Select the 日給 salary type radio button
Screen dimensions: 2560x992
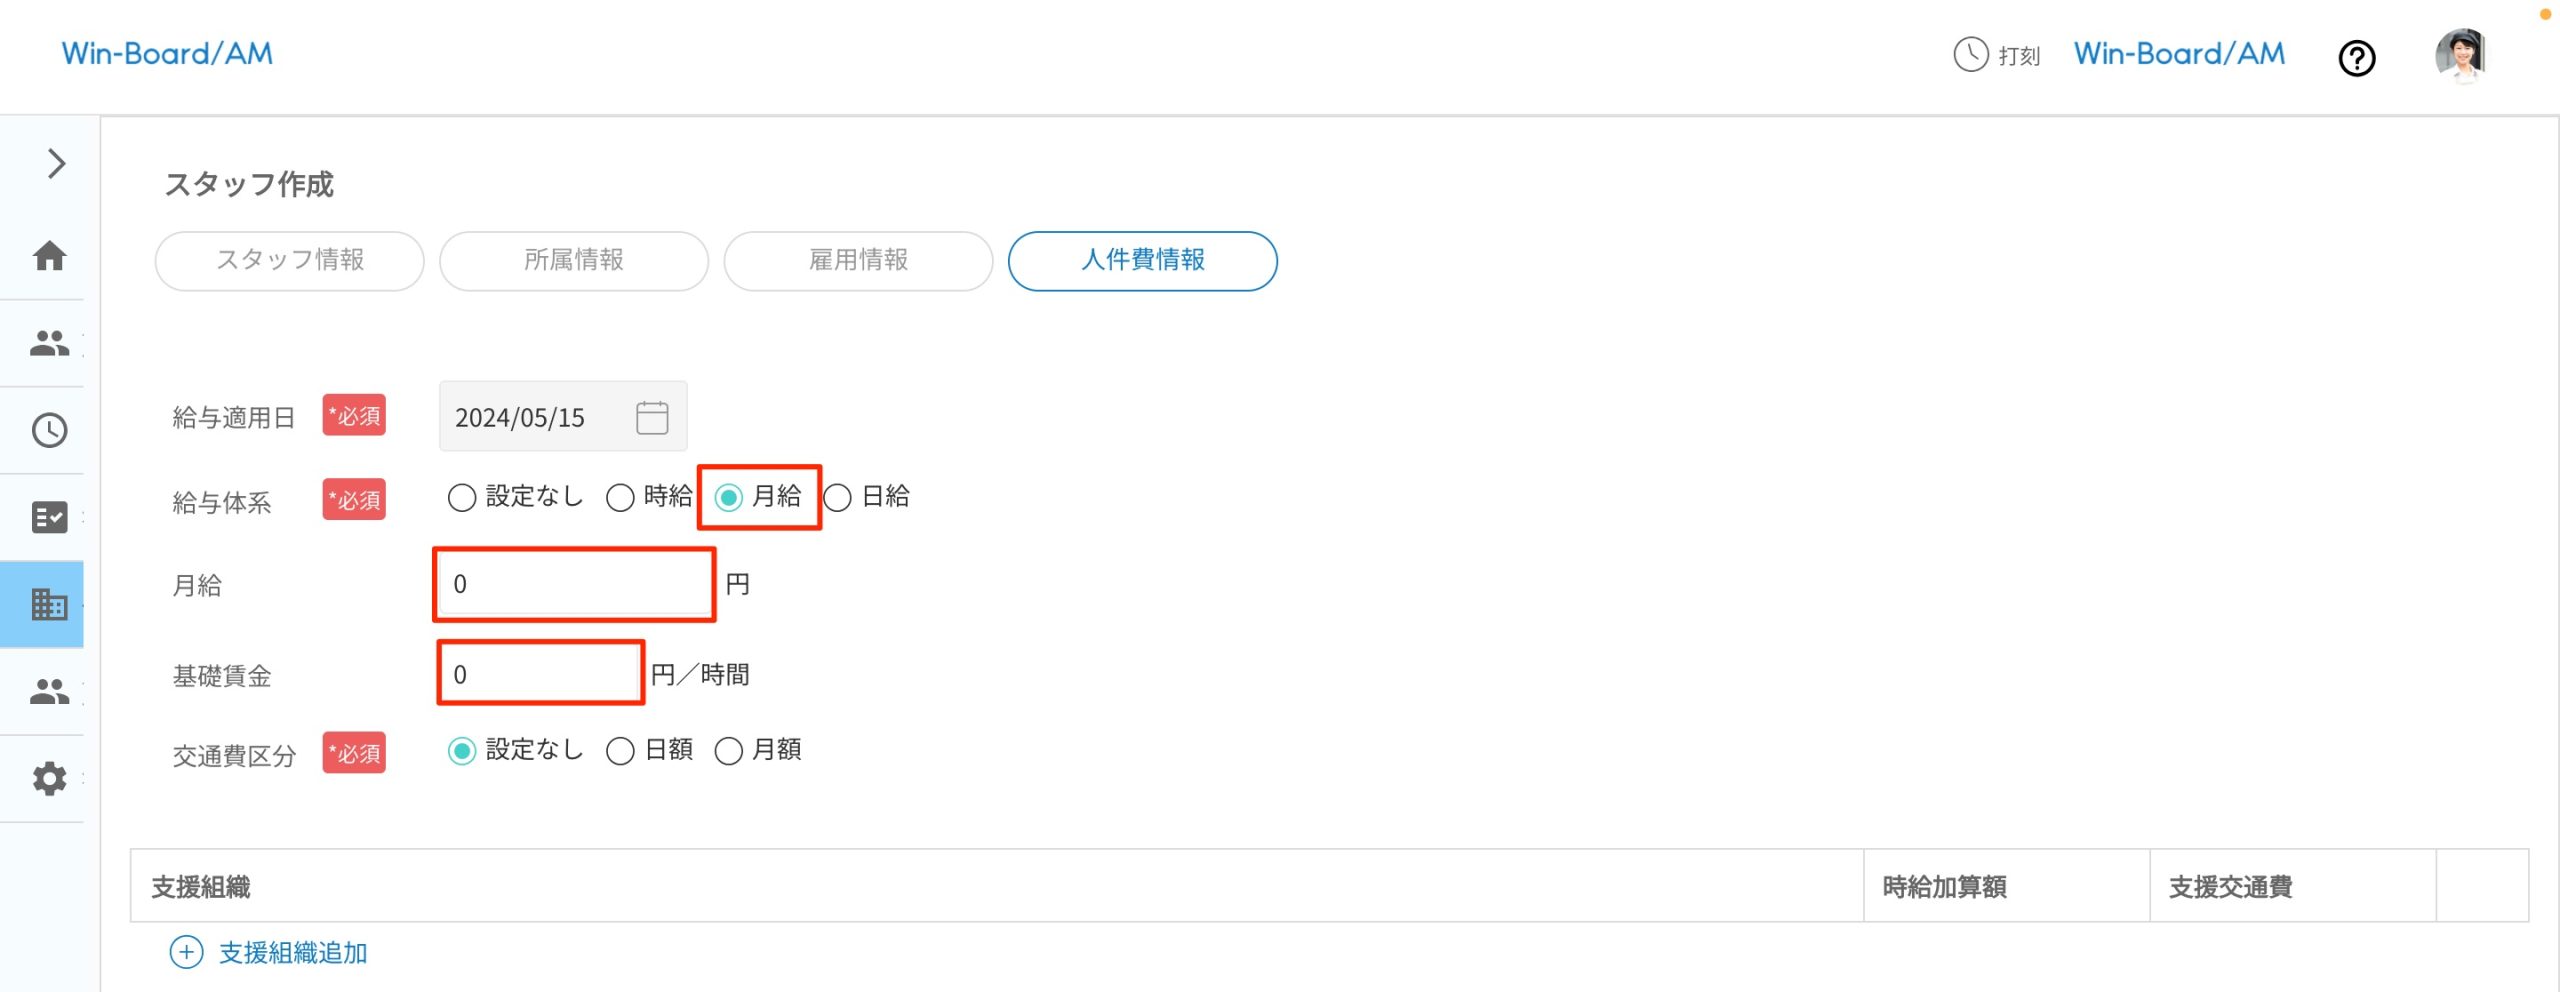click(x=838, y=497)
